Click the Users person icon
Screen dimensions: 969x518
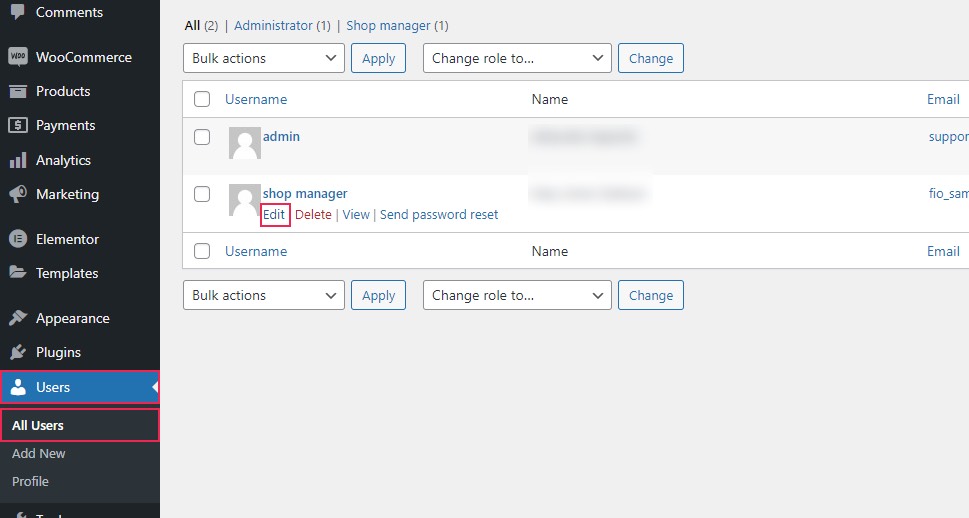tap(18, 387)
